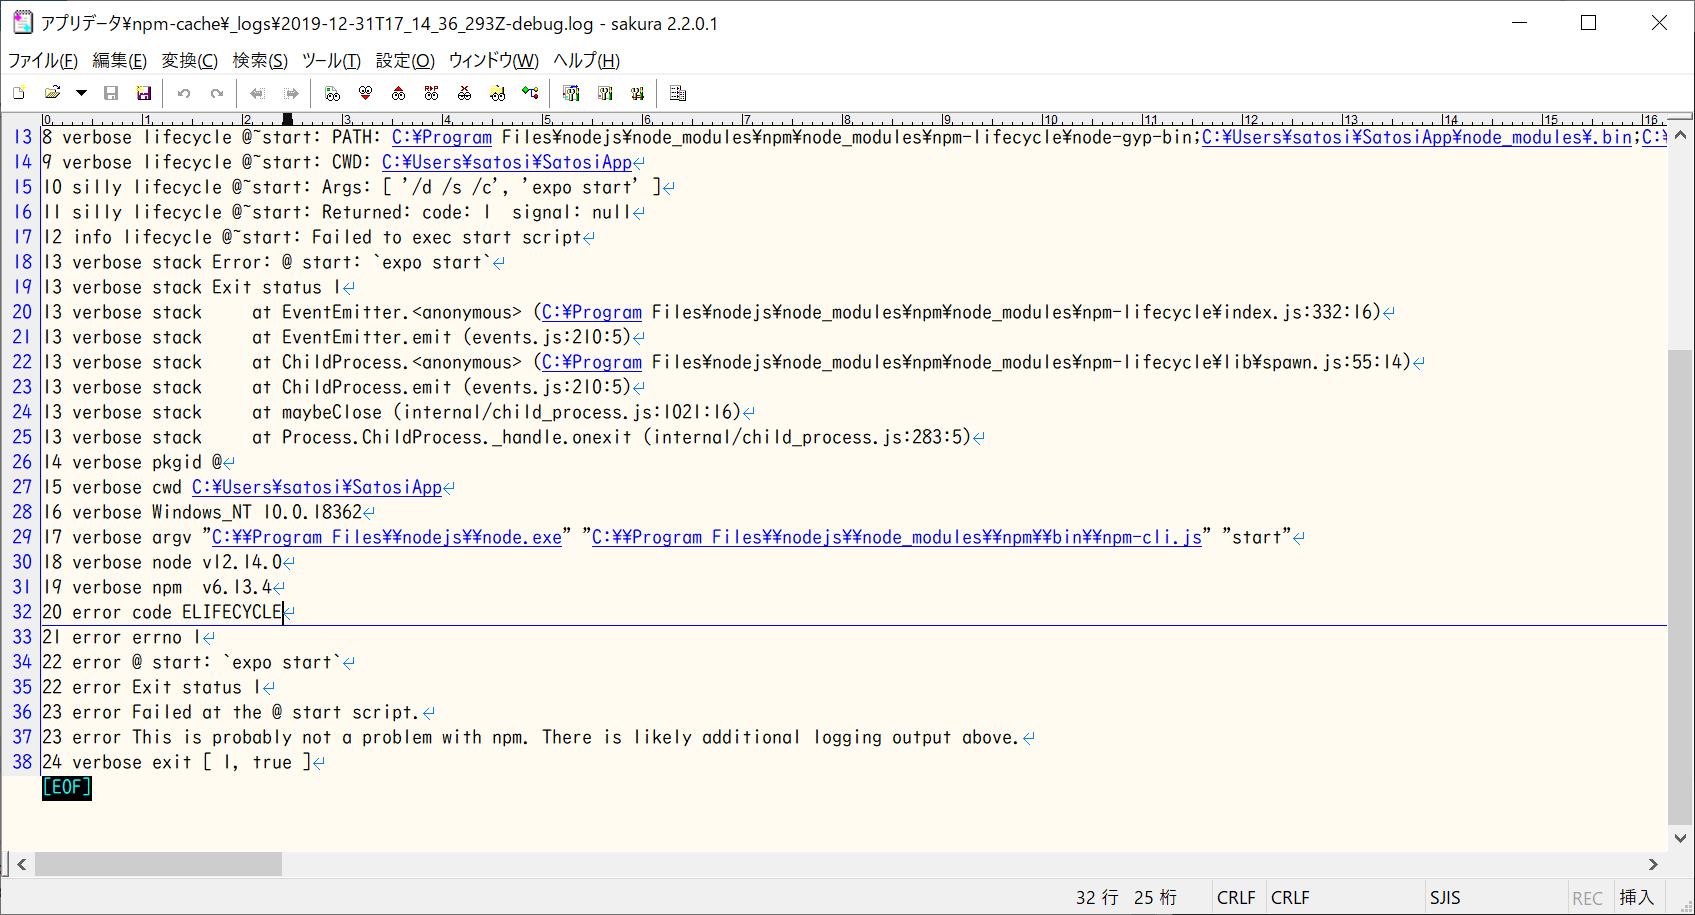Viewport: 1695px width, 915px height.
Task: Clear search marks with the X binoculars icon
Action: click(465, 93)
